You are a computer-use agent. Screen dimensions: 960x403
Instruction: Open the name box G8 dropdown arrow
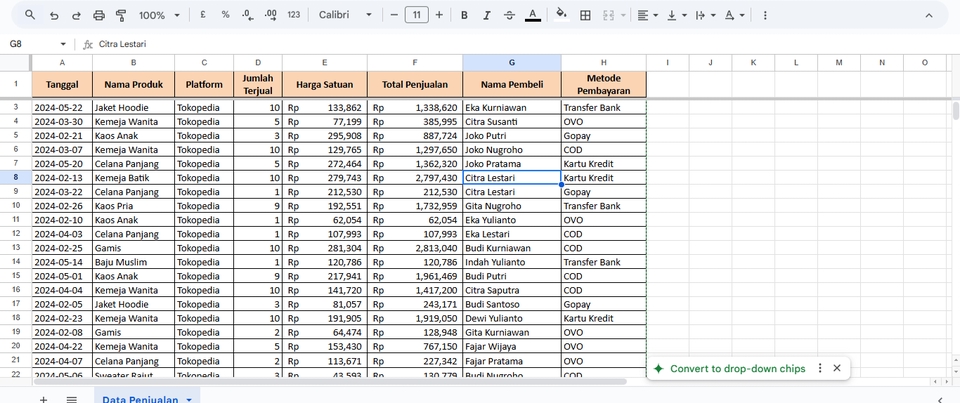tap(62, 44)
